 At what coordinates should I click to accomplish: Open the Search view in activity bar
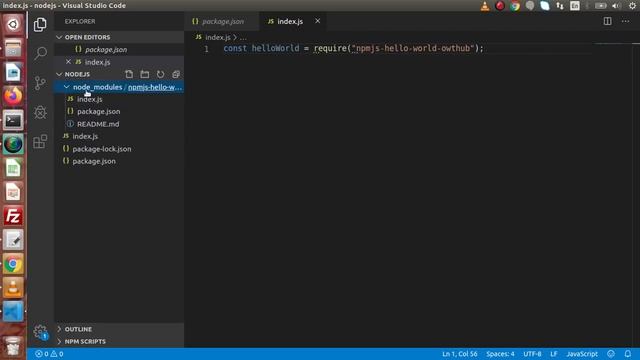point(40,53)
